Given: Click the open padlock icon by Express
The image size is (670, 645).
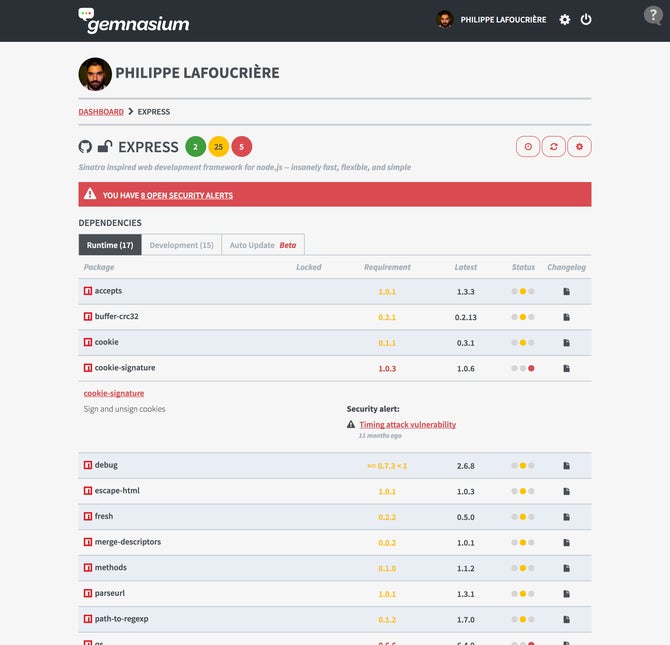Looking at the screenshot, I should pyautogui.click(x=105, y=147).
